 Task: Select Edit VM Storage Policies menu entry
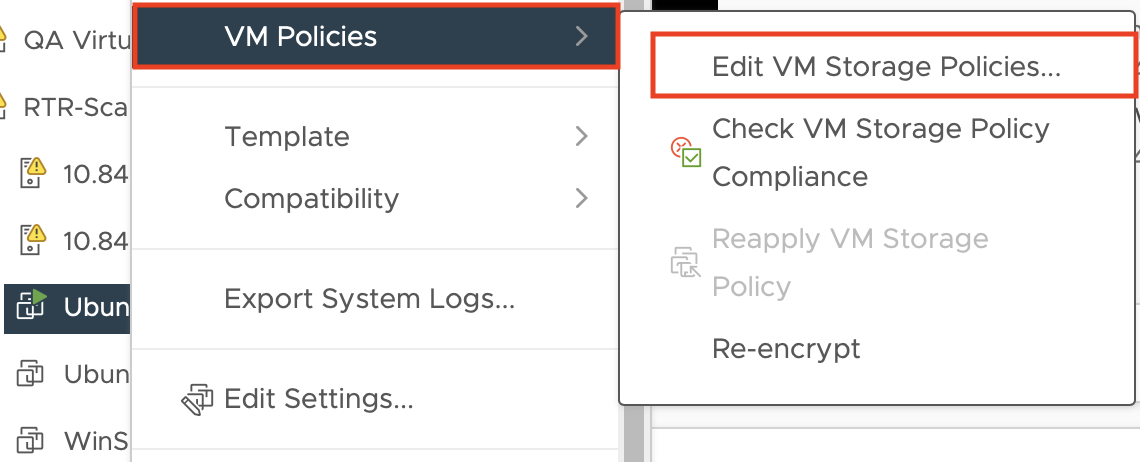(x=886, y=66)
